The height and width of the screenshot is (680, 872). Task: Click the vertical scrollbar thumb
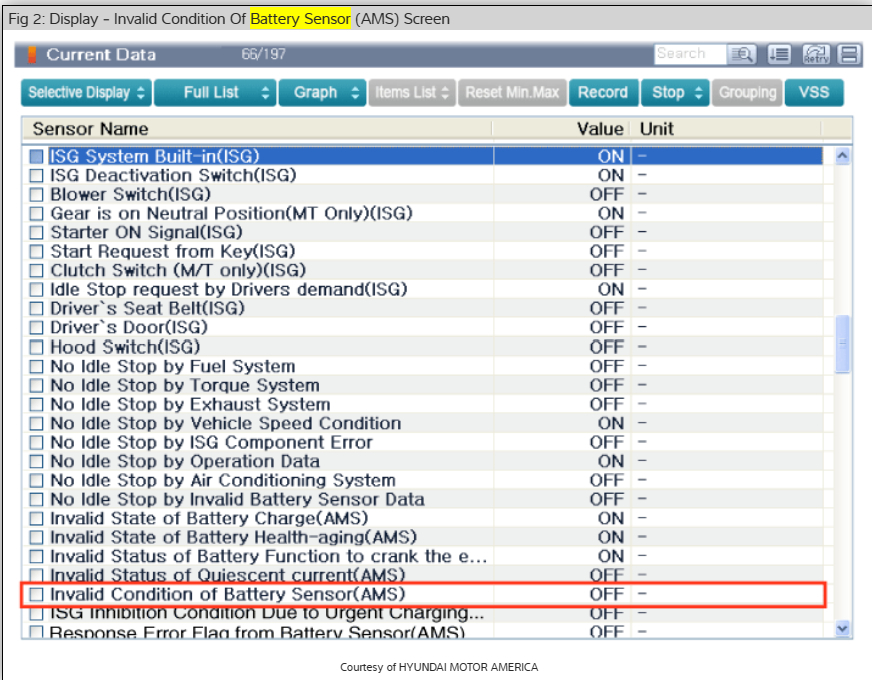pos(842,344)
